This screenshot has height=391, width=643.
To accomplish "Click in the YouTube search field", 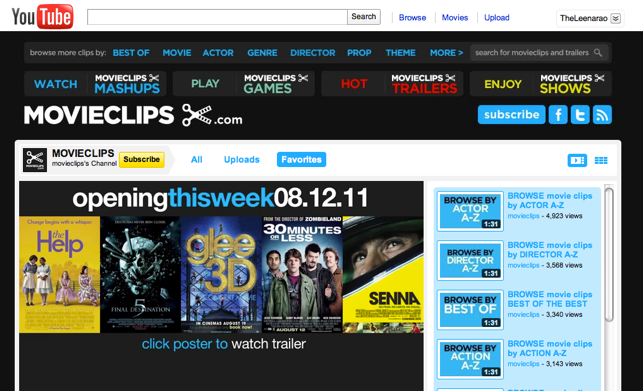I will click(x=217, y=17).
